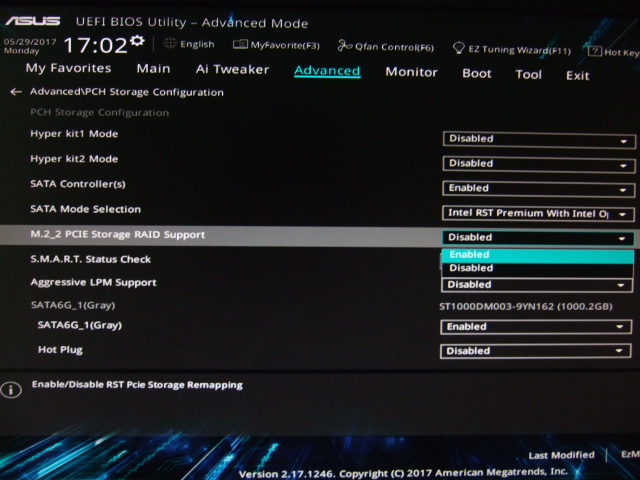Open the Exit tab

tap(577, 76)
